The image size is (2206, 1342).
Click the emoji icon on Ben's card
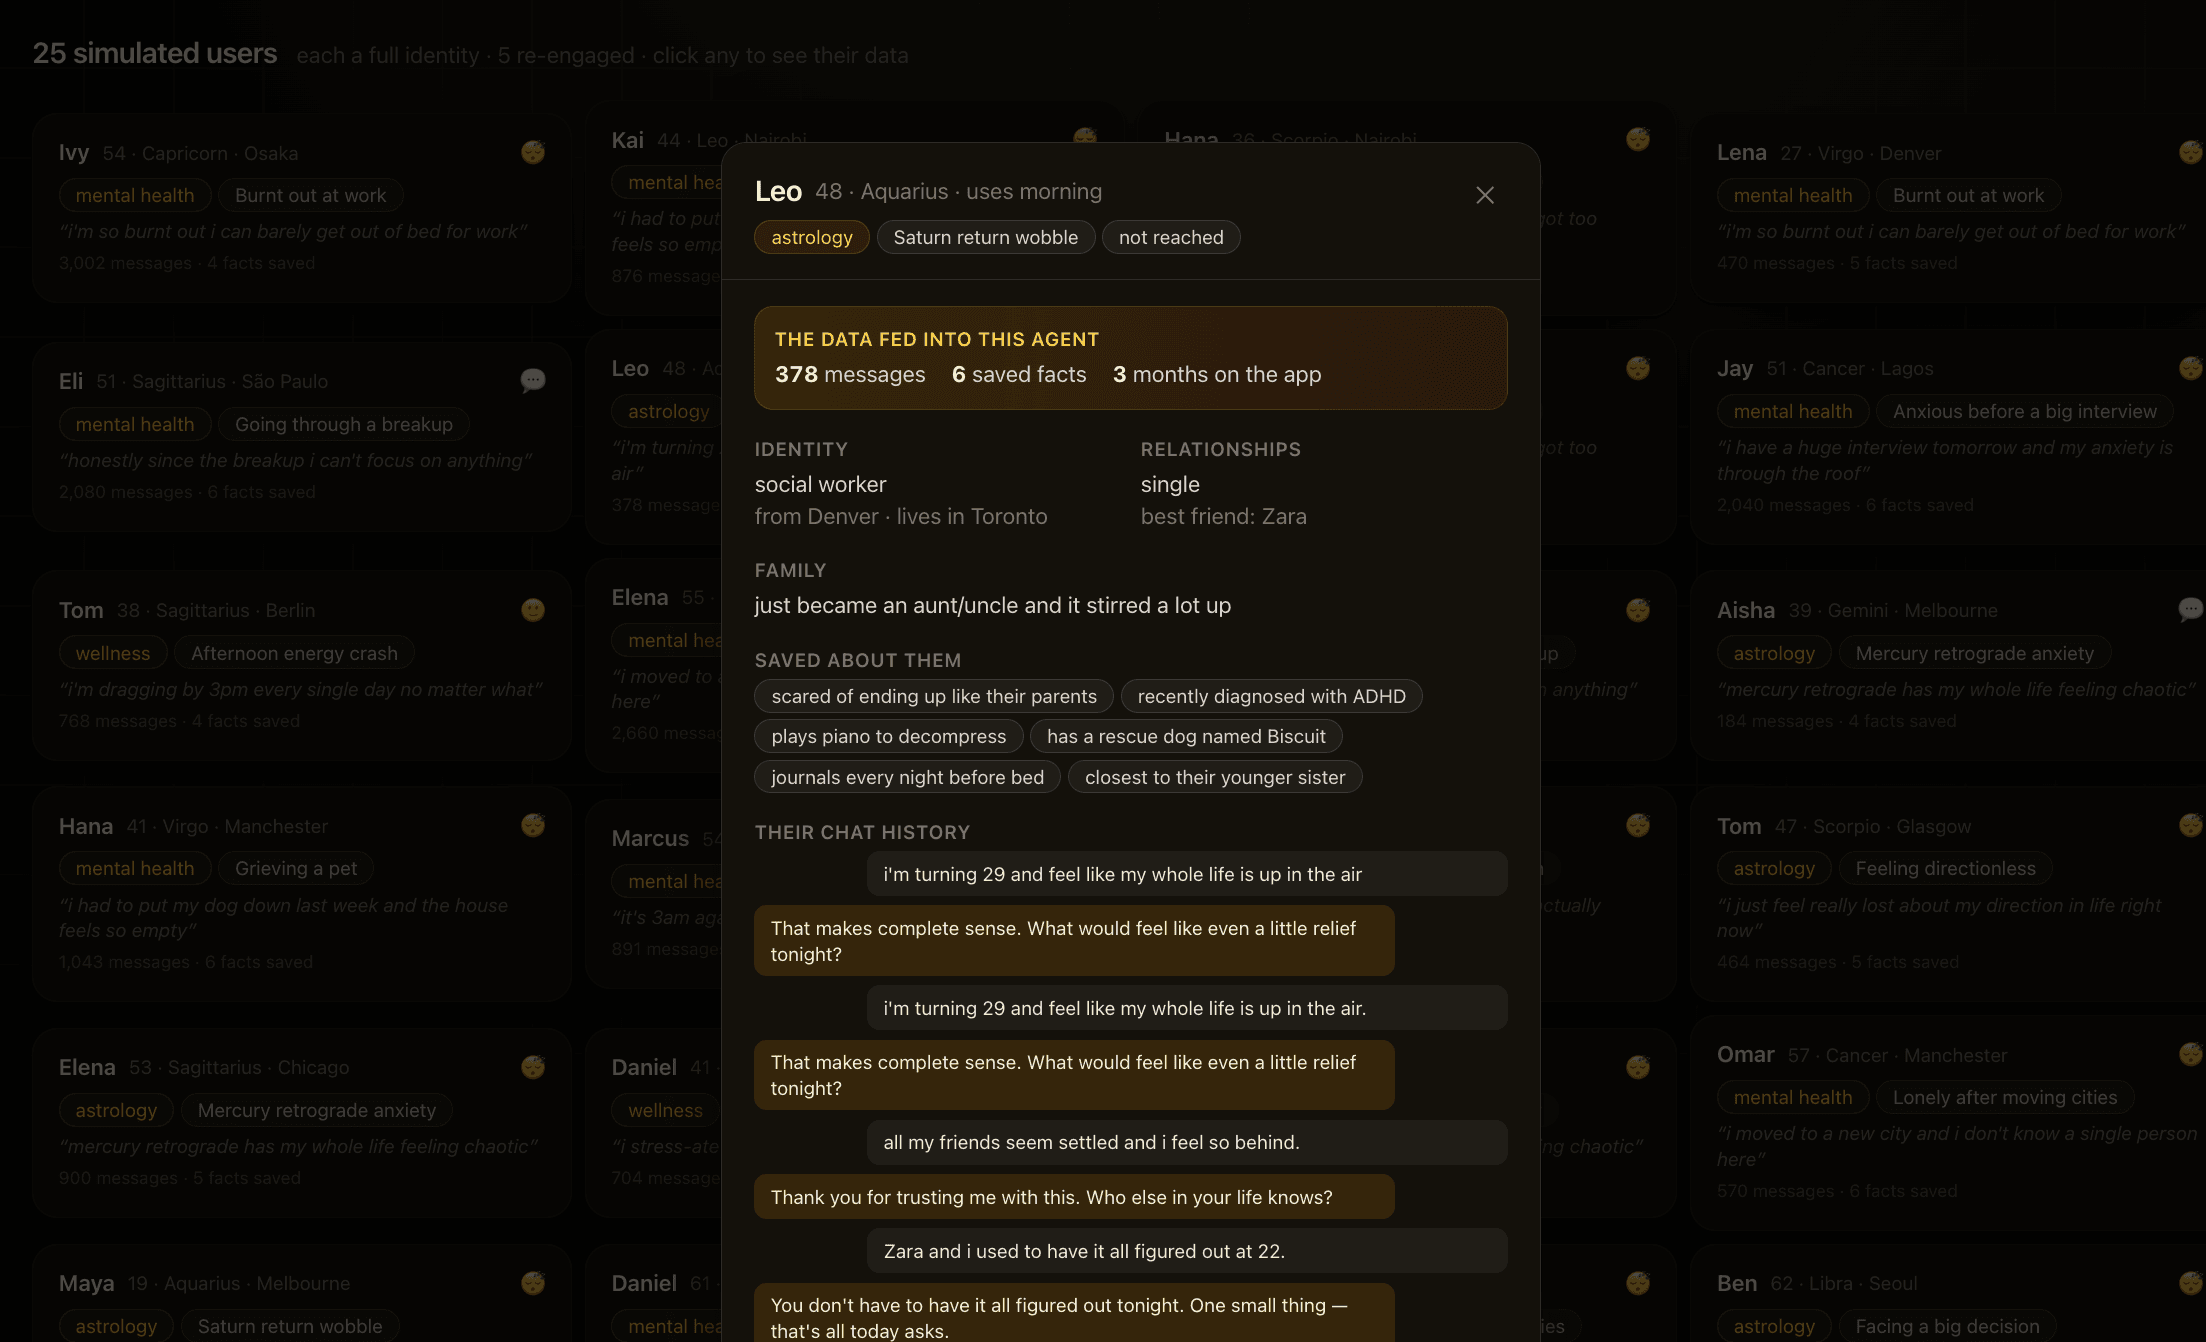pyautogui.click(x=2191, y=1282)
